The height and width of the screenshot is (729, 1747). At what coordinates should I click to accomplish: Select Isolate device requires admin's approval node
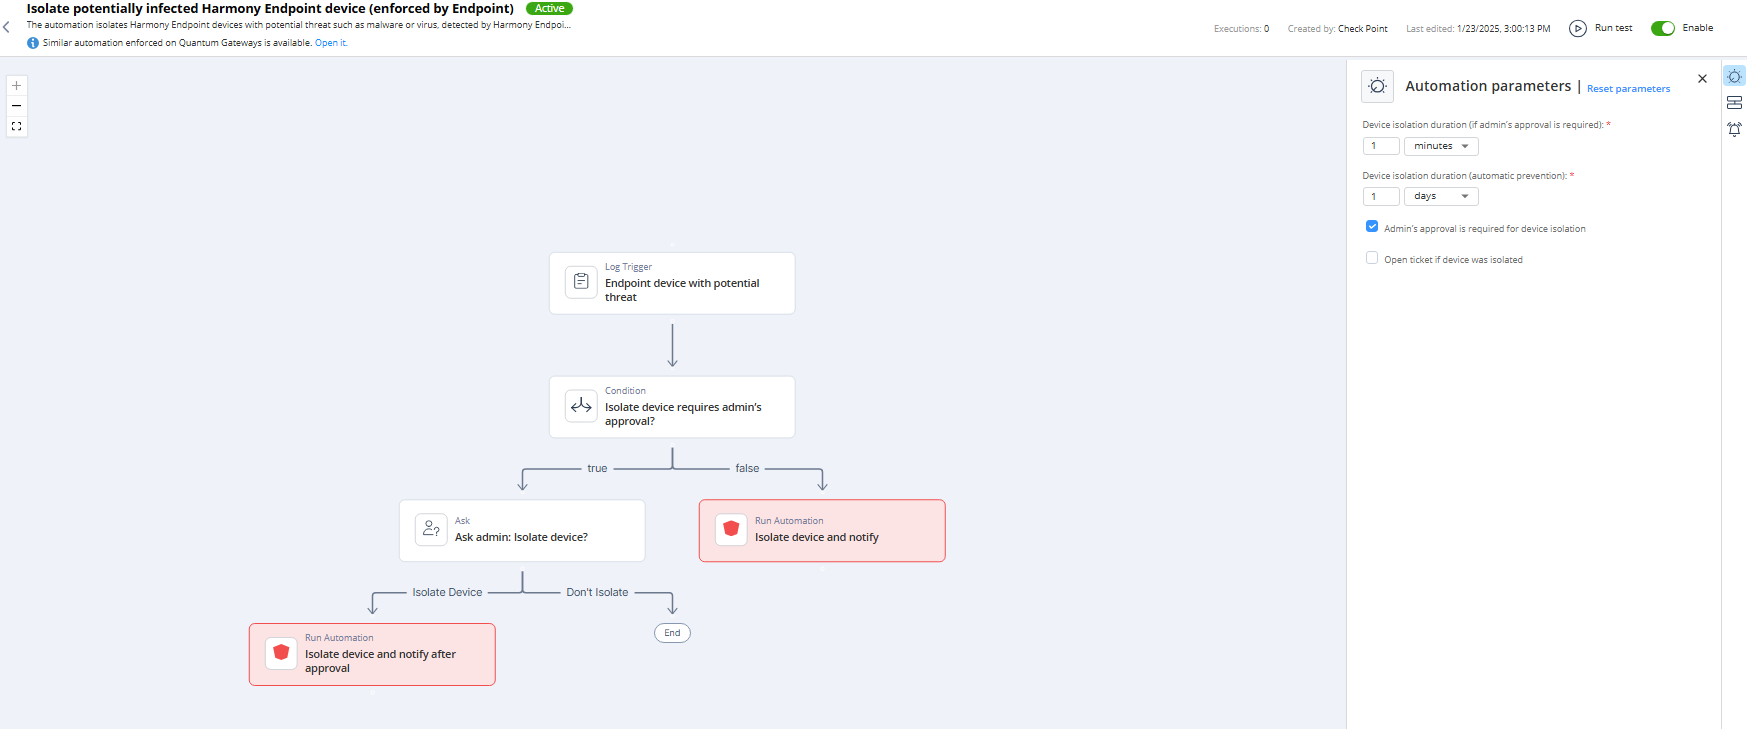pyautogui.click(x=672, y=407)
